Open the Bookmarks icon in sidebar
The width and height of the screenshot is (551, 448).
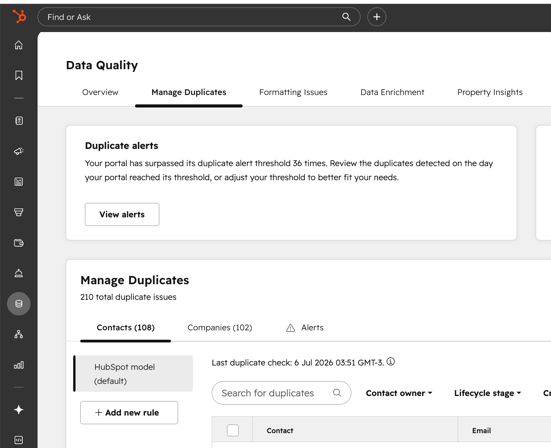point(19,75)
